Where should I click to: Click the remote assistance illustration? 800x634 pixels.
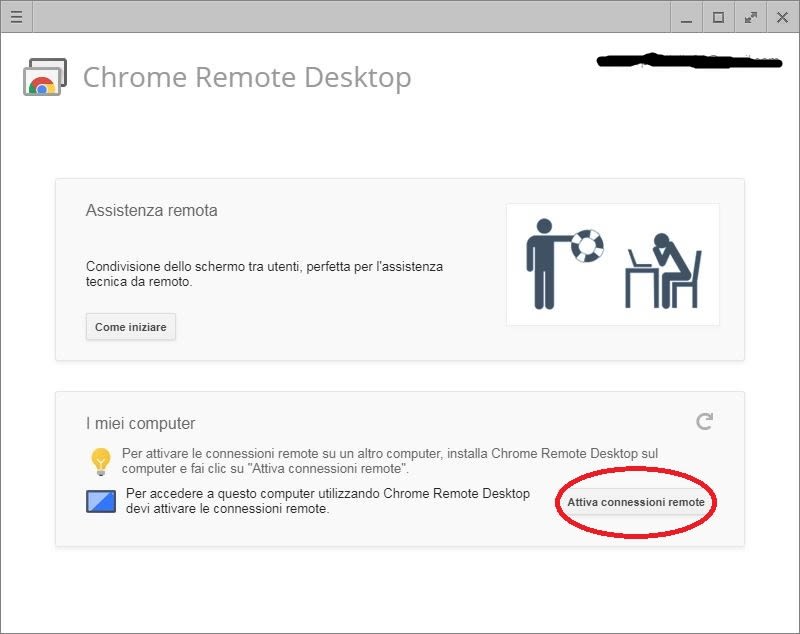(x=613, y=264)
